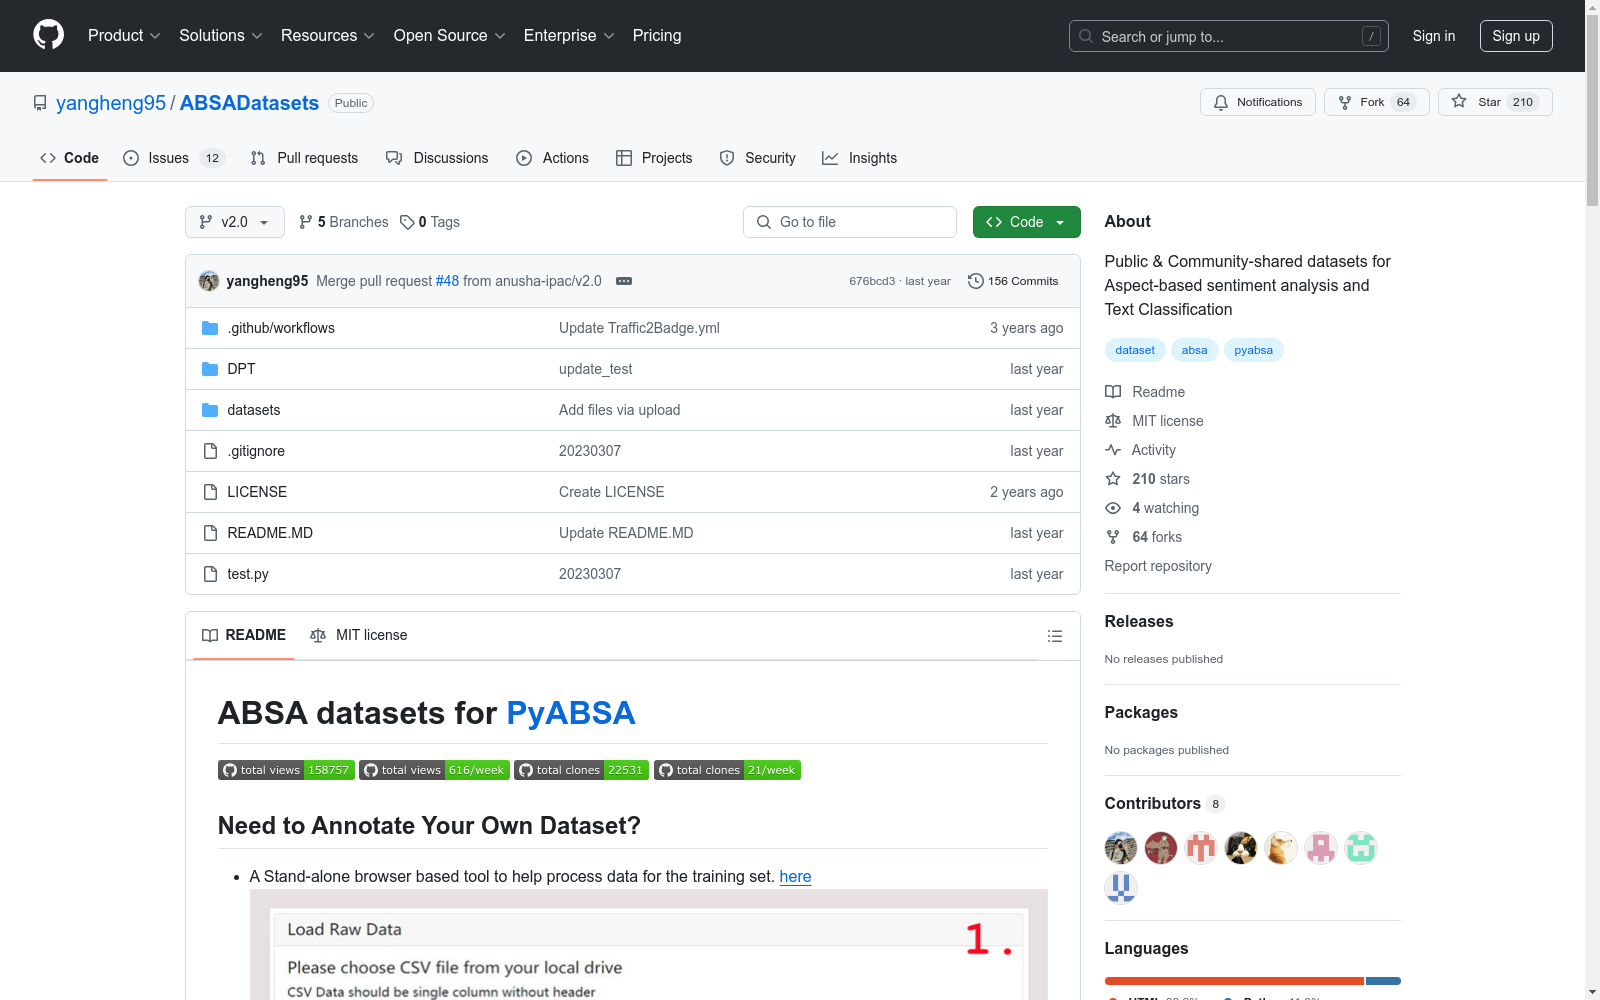
Task: Open the Pricing link
Action: click(x=657, y=36)
